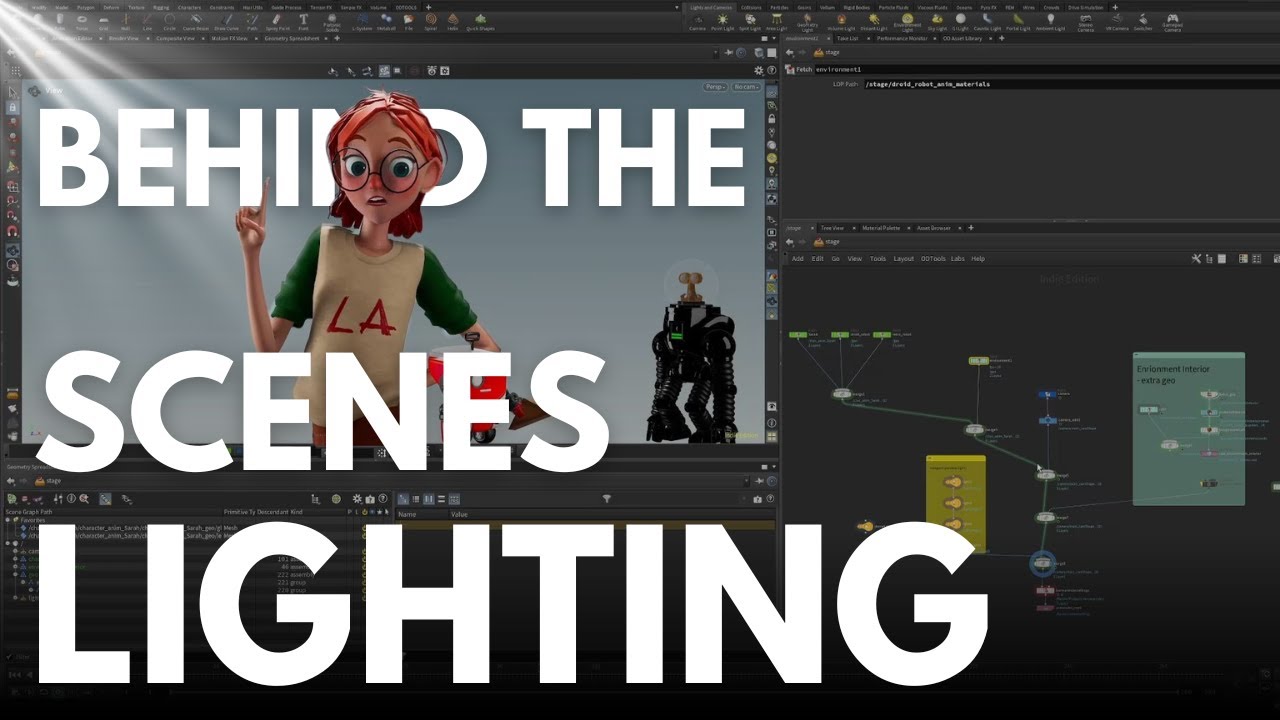Open the Layout menu in network editor
This screenshot has height=720, width=1280.
click(x=903, y=259)
